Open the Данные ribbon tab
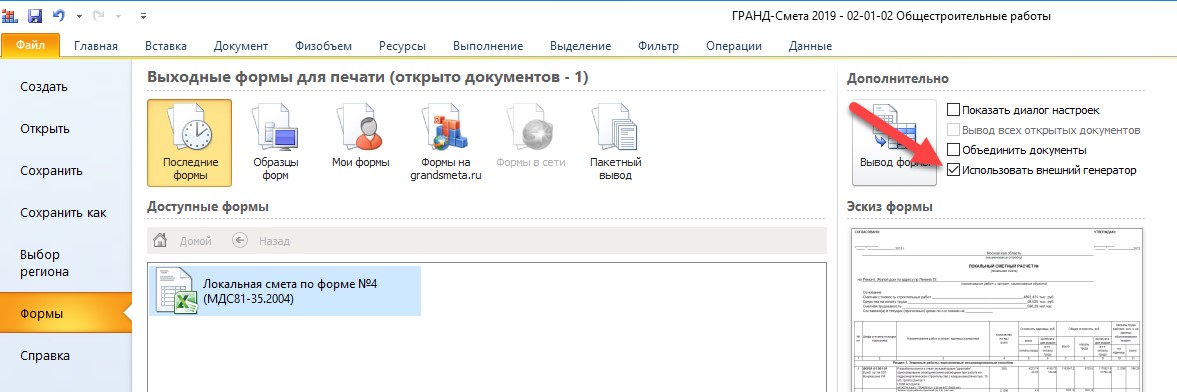 click(810, 47)
